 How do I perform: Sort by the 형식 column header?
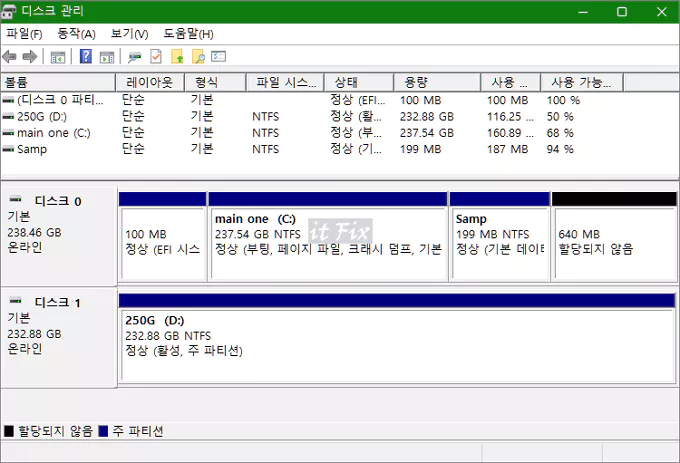(215, 82)
